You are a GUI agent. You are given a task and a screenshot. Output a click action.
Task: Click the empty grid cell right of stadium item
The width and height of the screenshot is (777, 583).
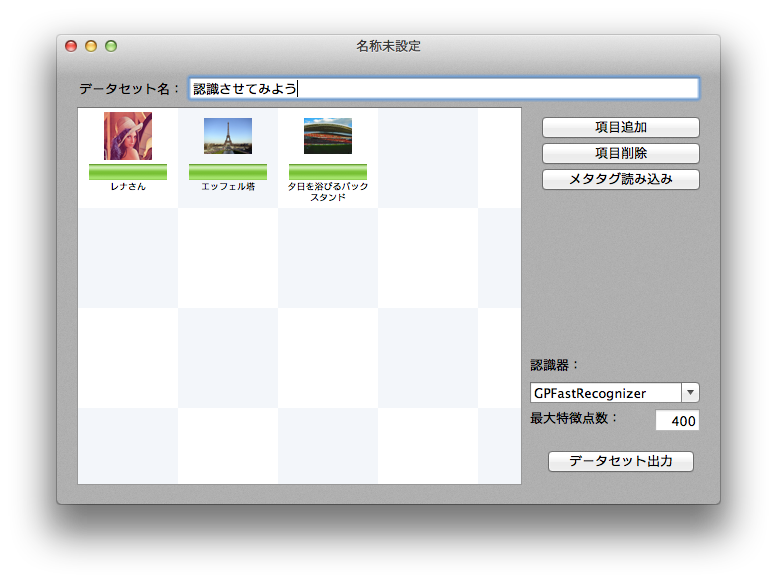[x=428, y=158]
